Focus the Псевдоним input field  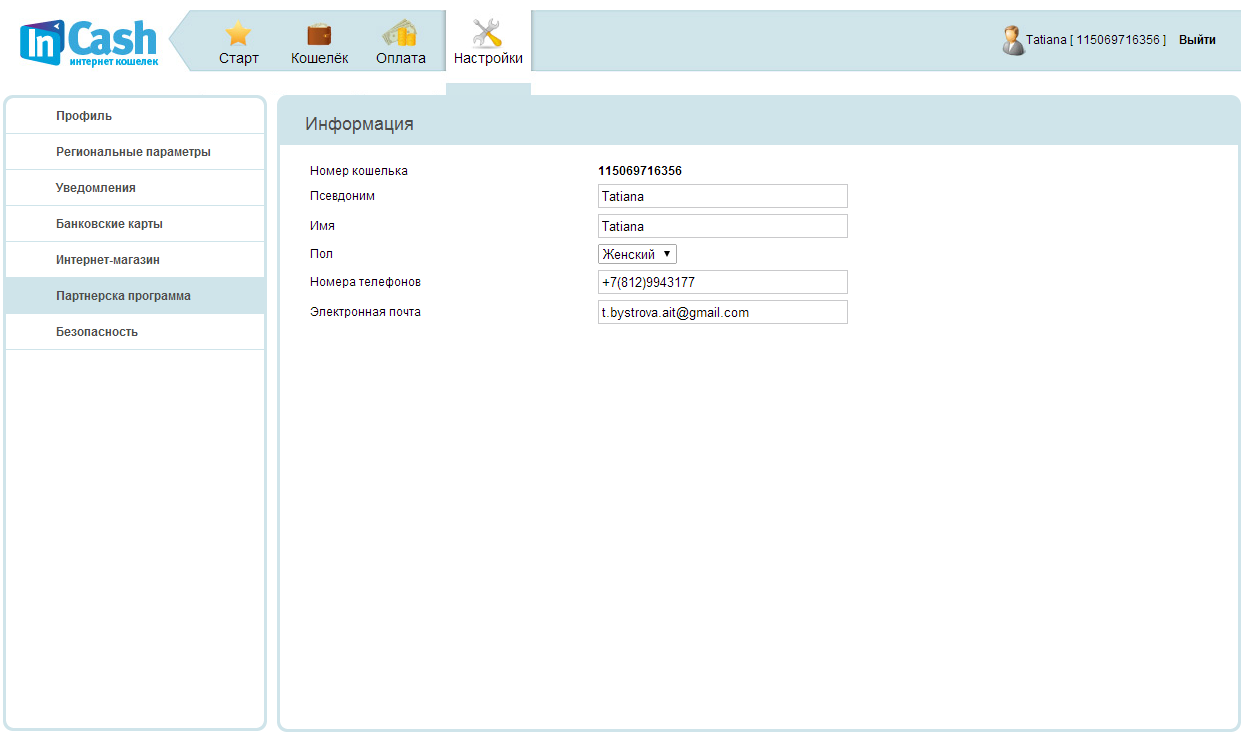click(x=723, y=196)
